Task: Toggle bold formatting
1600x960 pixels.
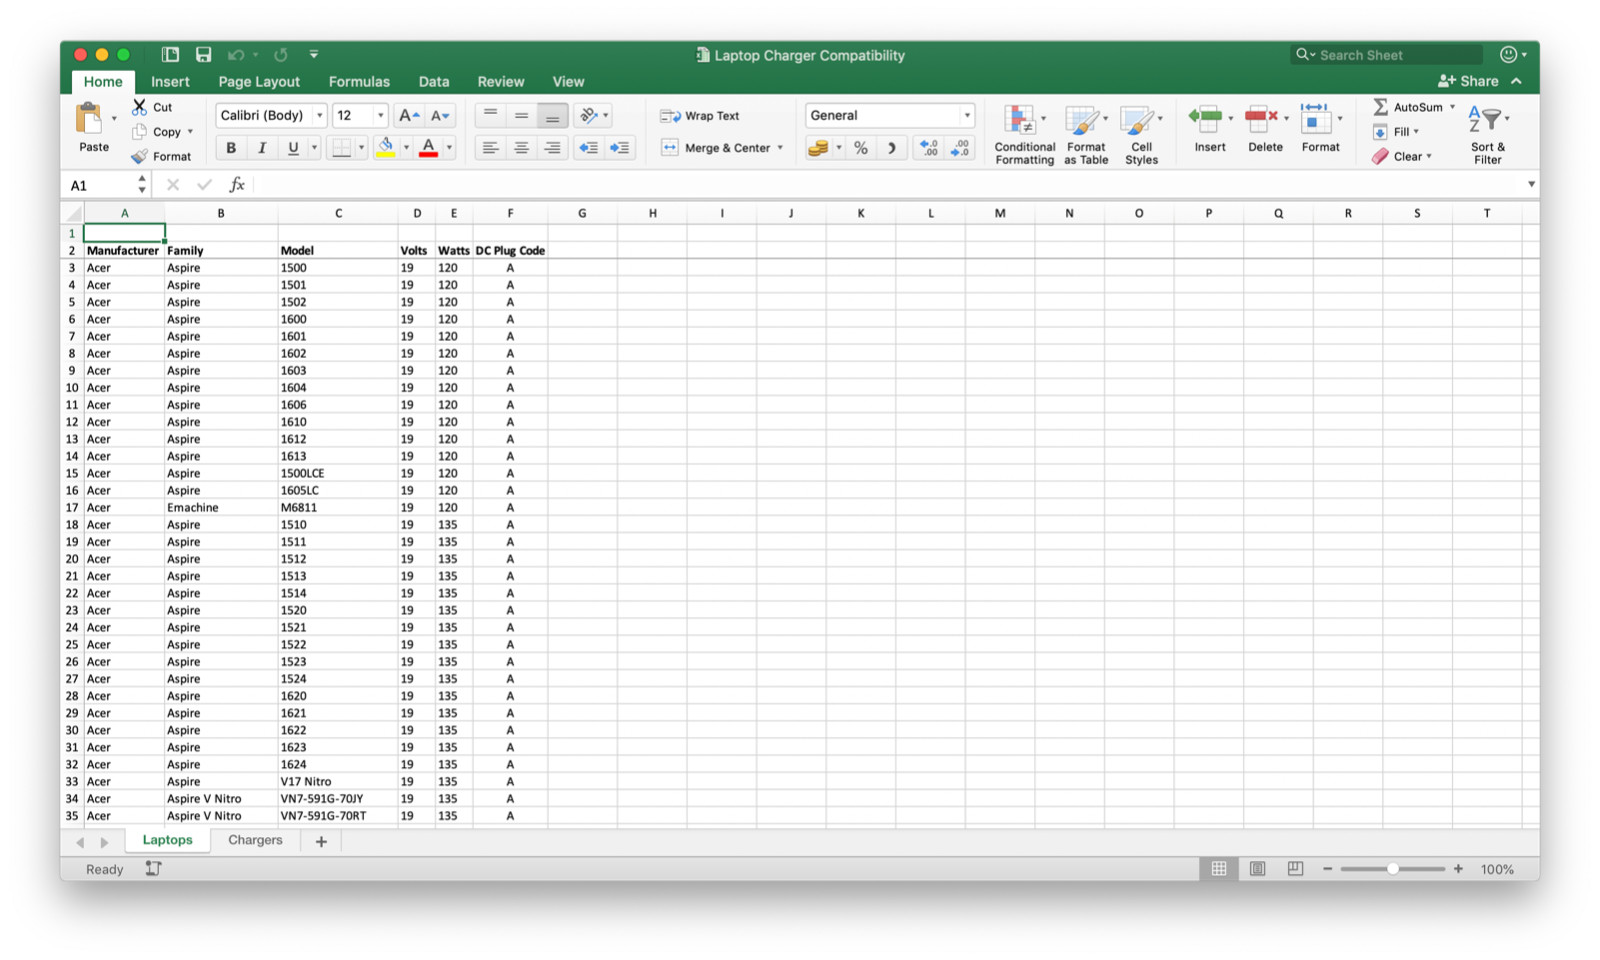Action: 231,148
